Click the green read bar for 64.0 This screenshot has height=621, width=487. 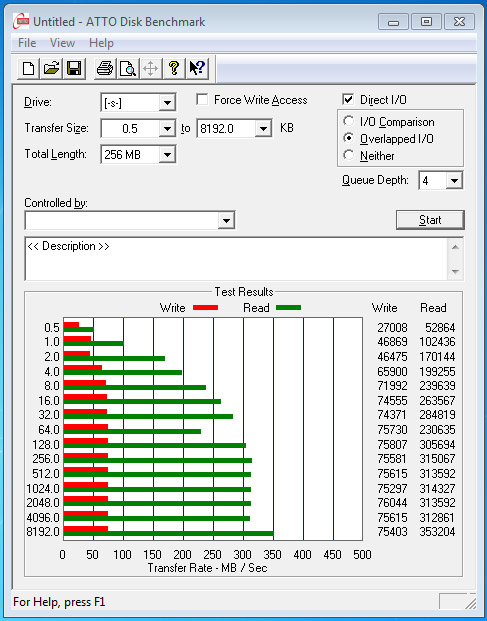coord(132,431)
